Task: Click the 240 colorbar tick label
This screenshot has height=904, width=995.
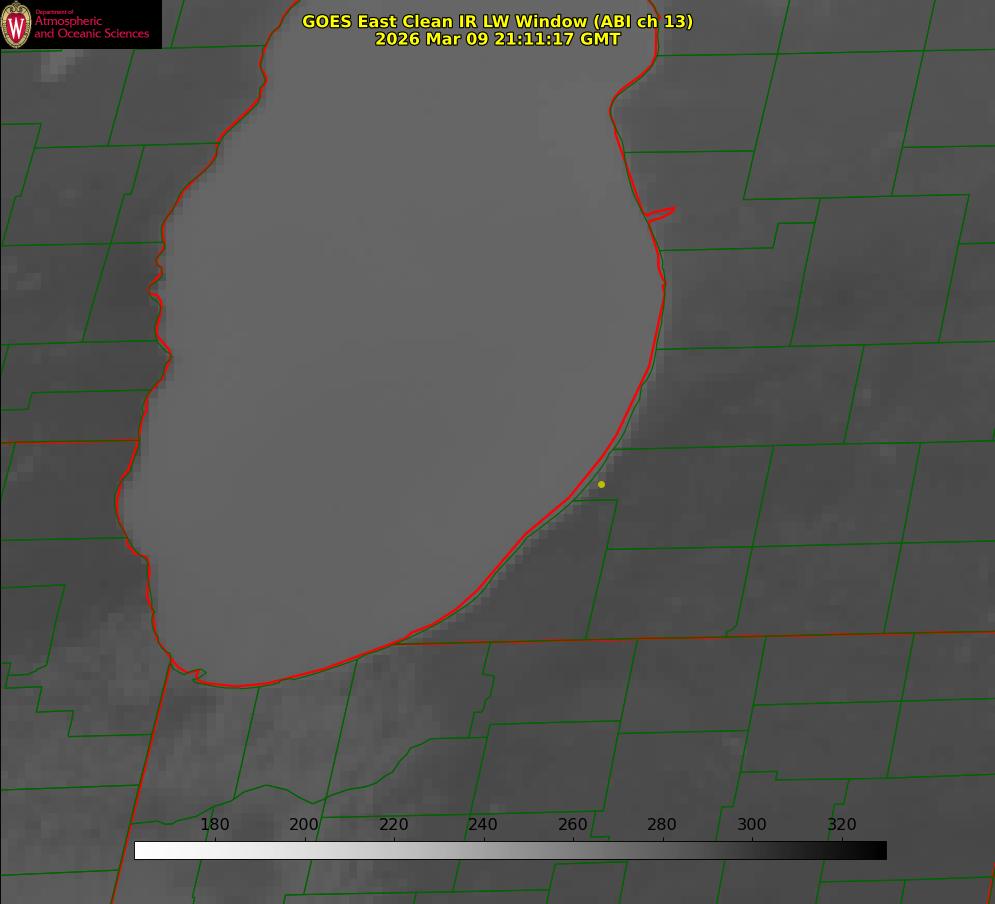Action: coord(483,825)
